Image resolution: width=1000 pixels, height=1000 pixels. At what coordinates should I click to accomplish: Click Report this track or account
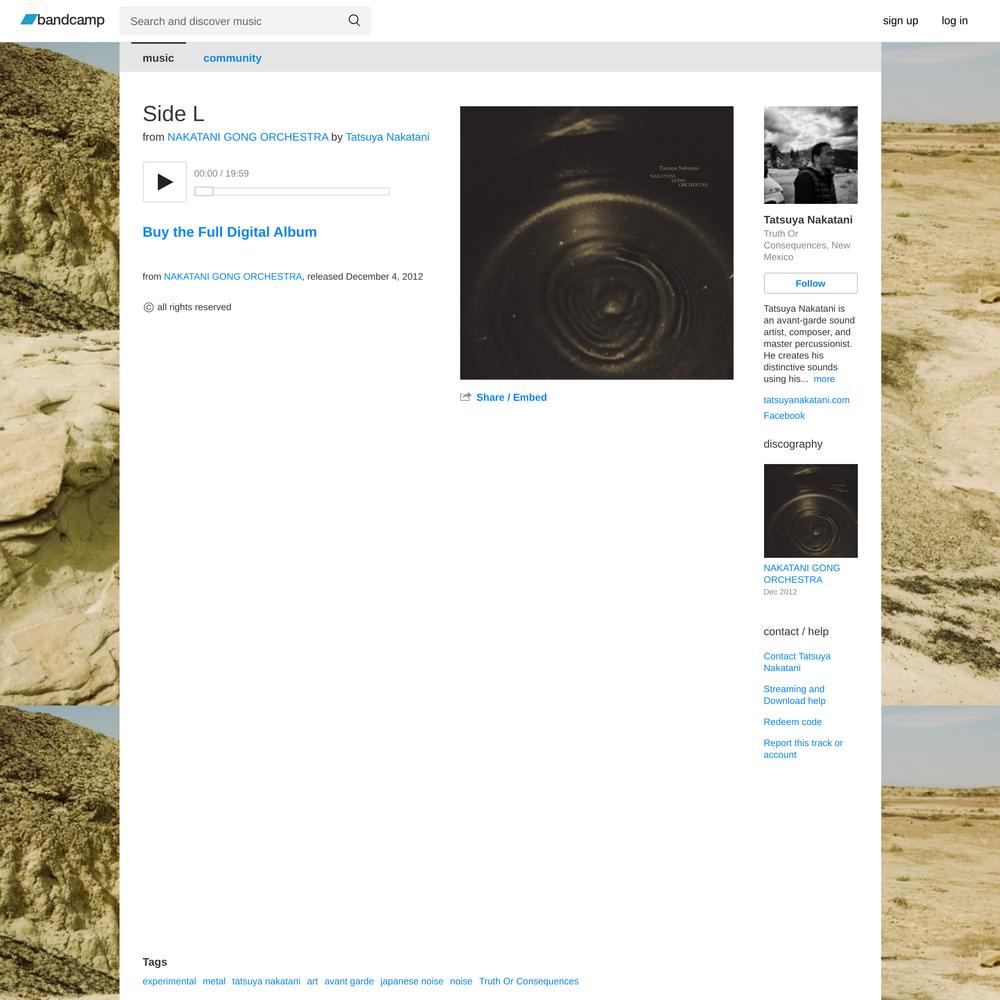pos(802,749)
